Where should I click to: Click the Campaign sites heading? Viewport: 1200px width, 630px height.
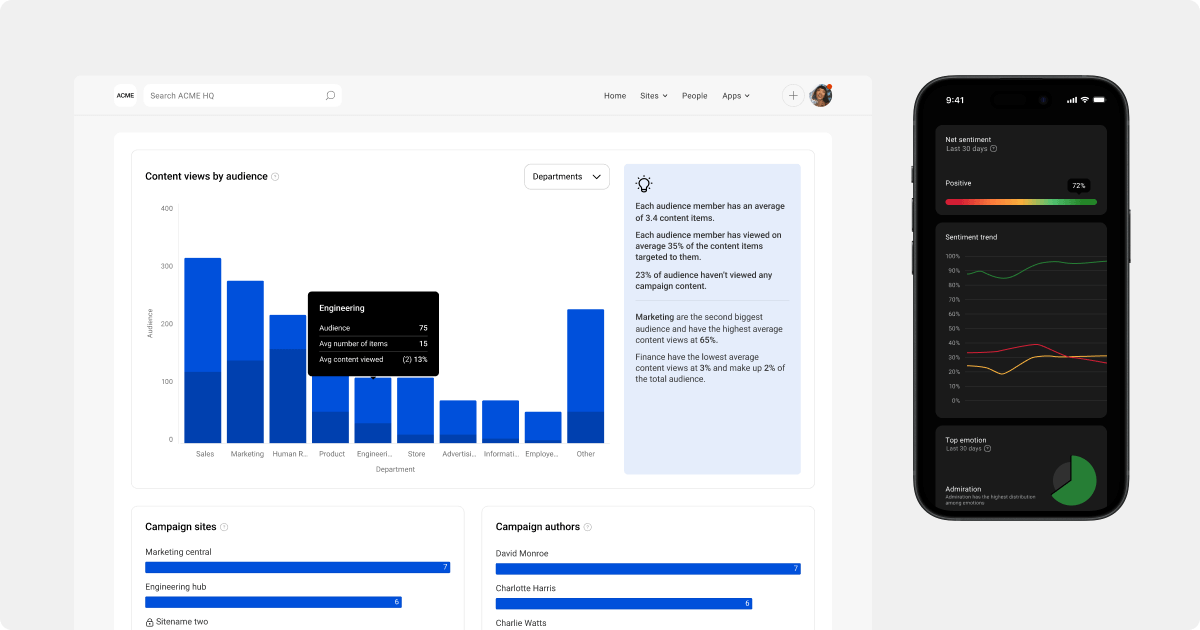(180, 527)
